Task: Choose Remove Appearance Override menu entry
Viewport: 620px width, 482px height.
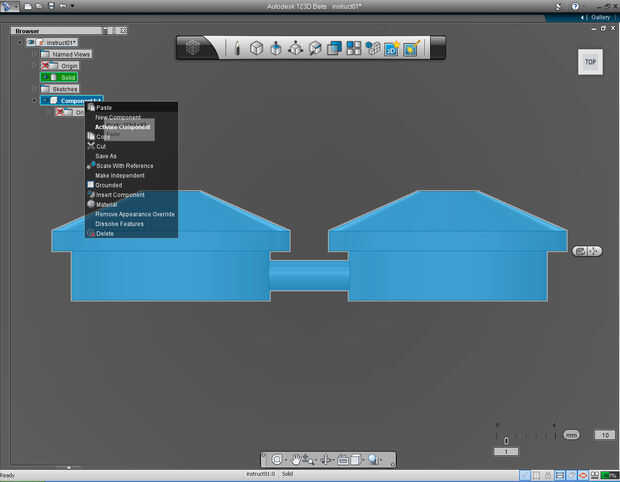Action: click(x=135, y=214)
